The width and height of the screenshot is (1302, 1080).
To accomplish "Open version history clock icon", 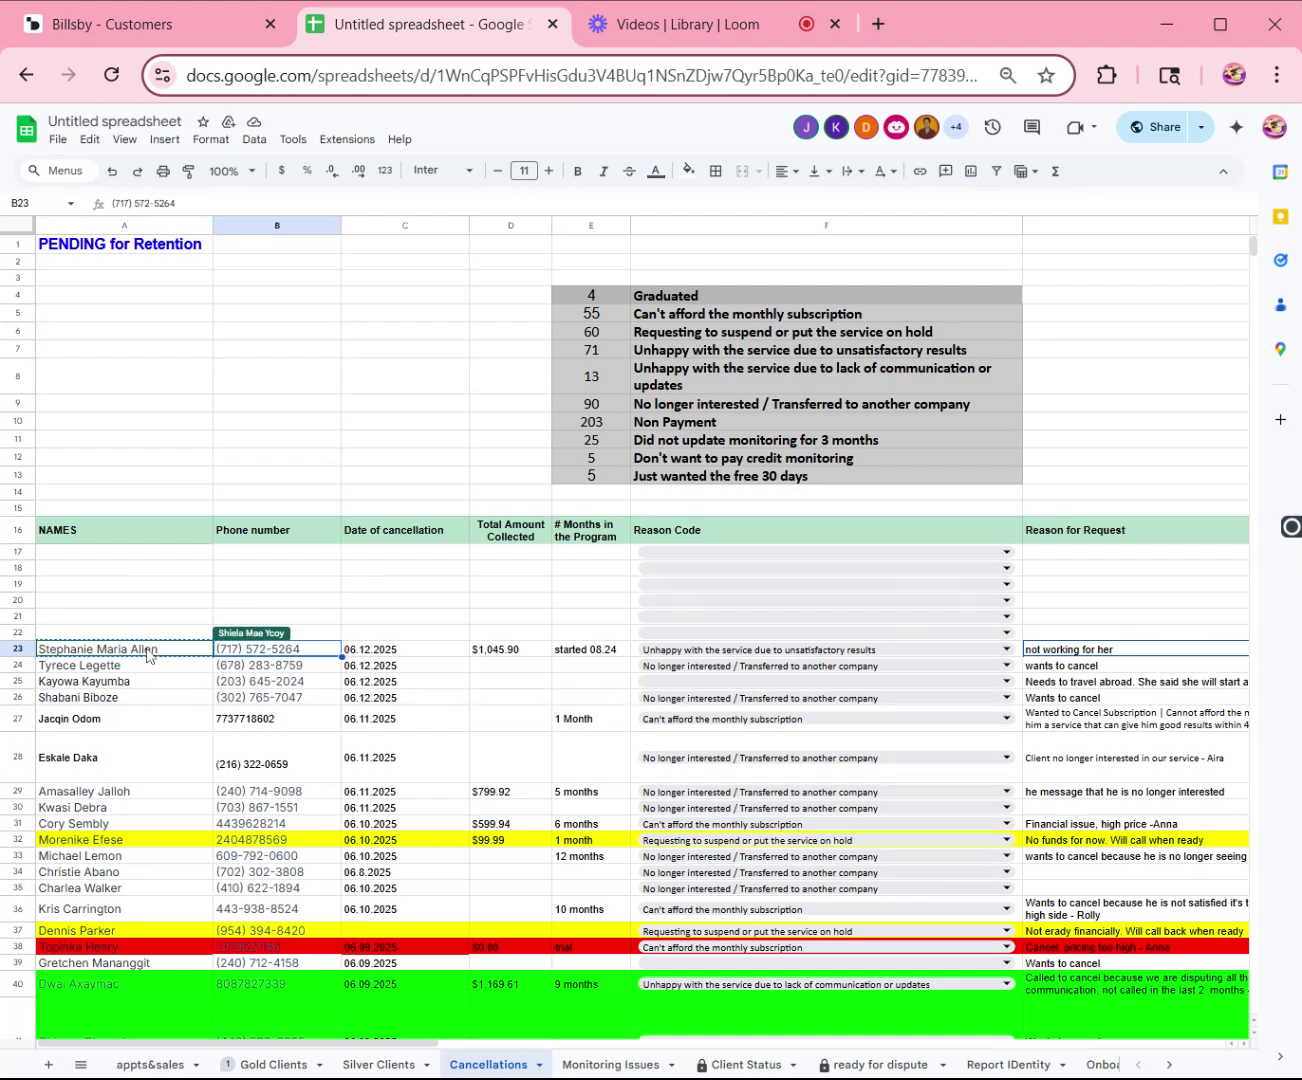I will [992, 127].
